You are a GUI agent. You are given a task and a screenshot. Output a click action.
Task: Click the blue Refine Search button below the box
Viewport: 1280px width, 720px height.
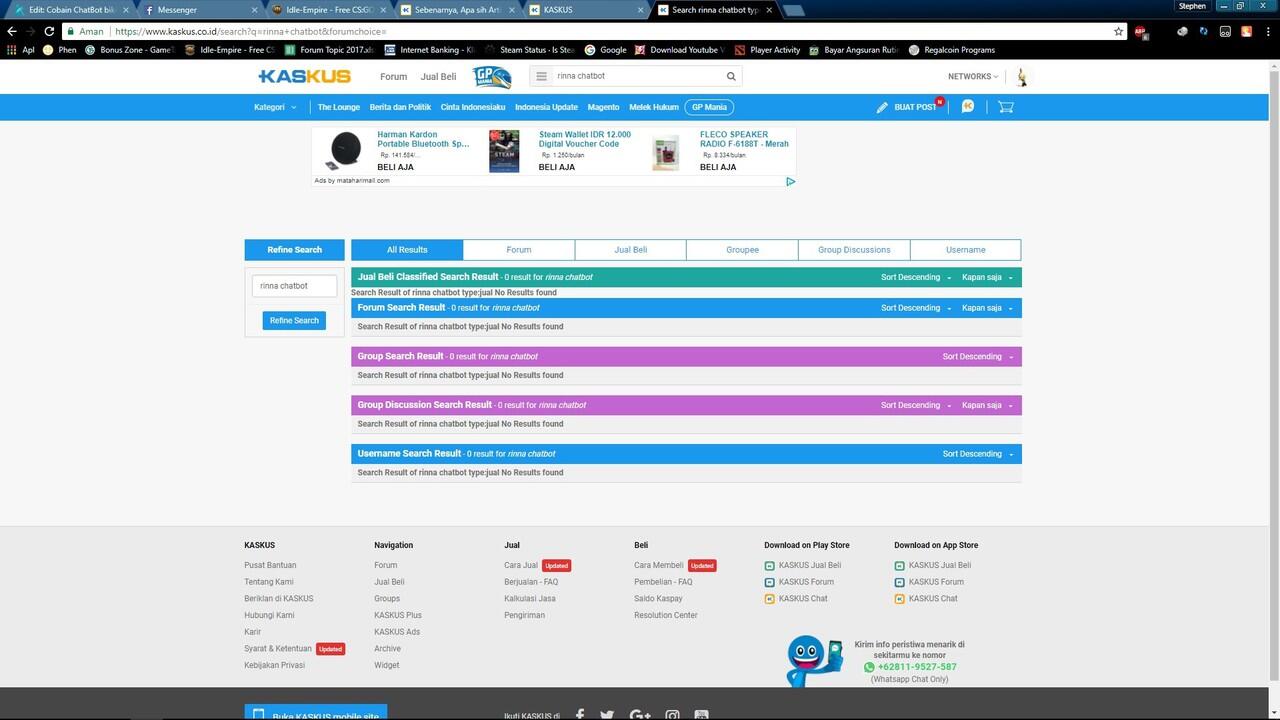[294, 320]
